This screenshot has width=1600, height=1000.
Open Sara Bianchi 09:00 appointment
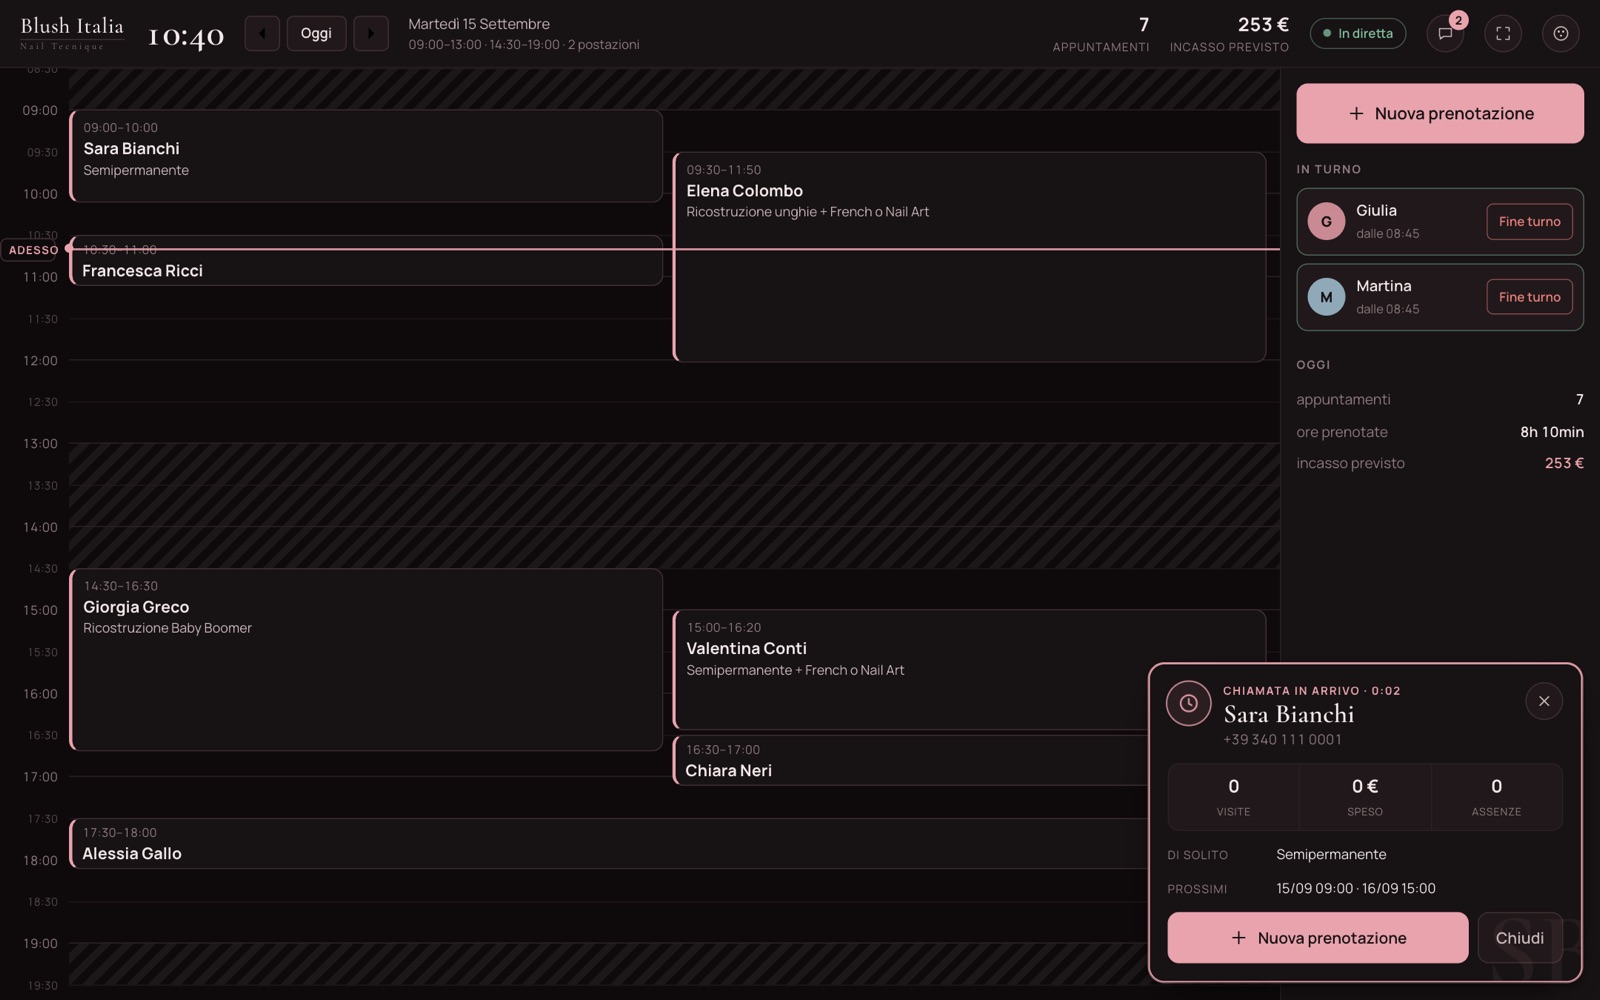click(366, 156)
